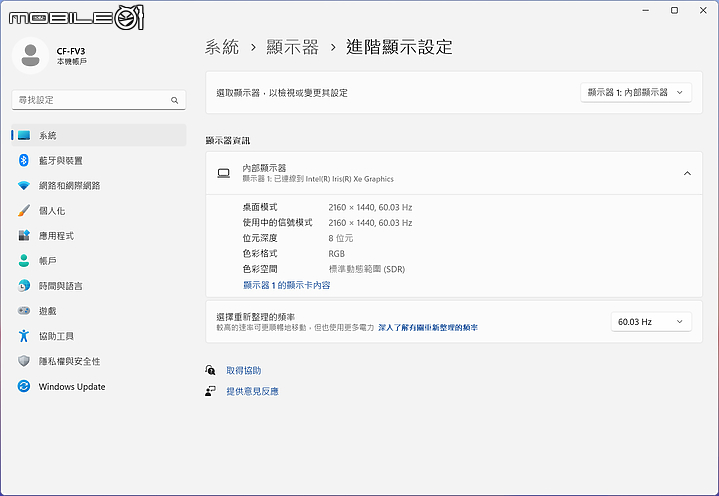Go to 顯示器 breadcrumb

coord(293,47)
